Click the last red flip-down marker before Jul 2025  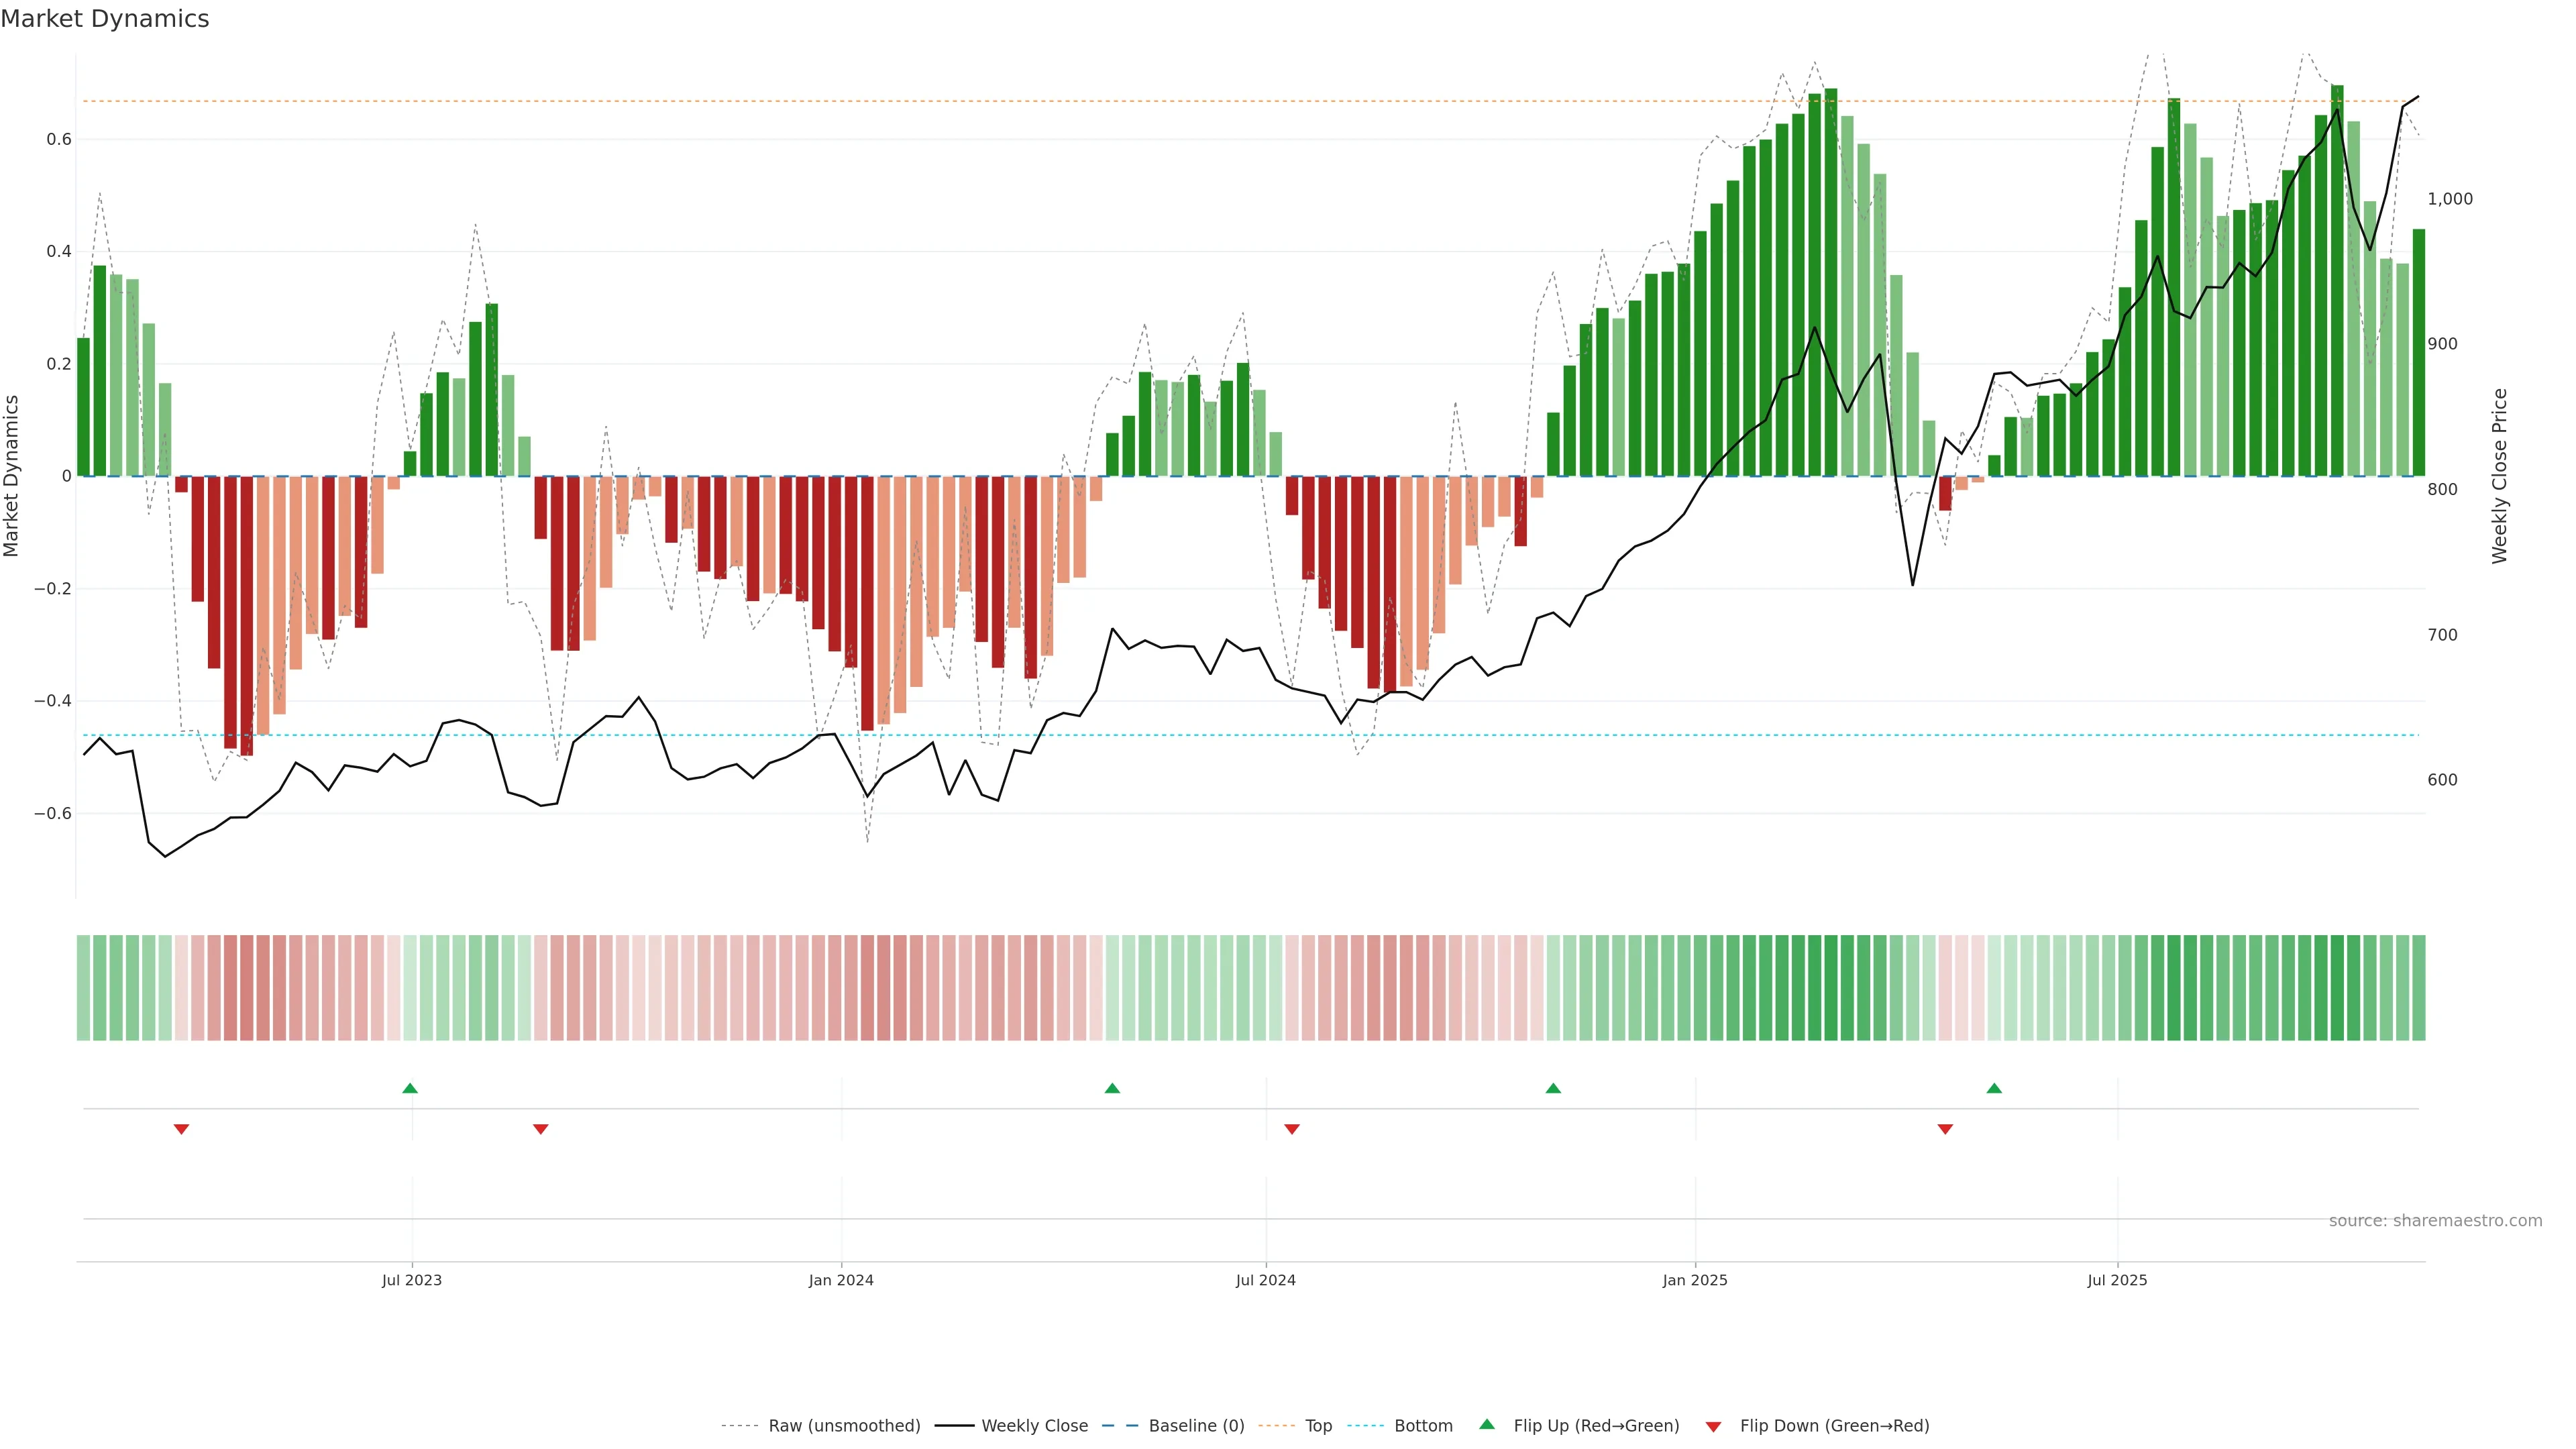1945,1129
